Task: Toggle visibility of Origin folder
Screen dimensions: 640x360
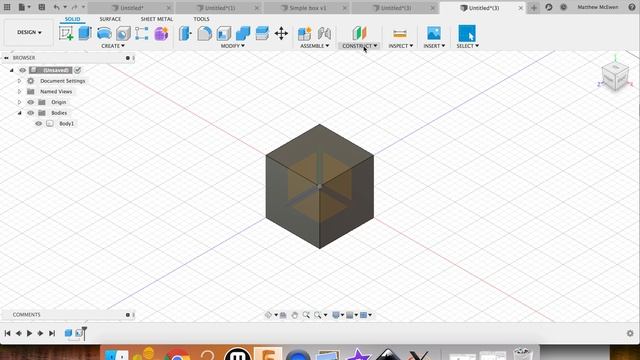Action: [x=31, y=102]
